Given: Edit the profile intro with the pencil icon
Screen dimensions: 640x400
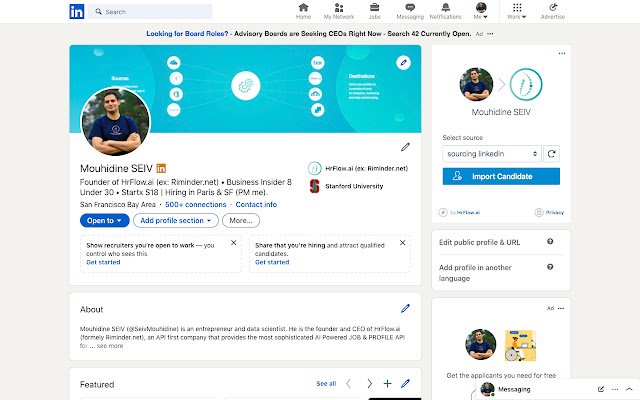Looking at the screenshot, I should click(x=405, y=147).
